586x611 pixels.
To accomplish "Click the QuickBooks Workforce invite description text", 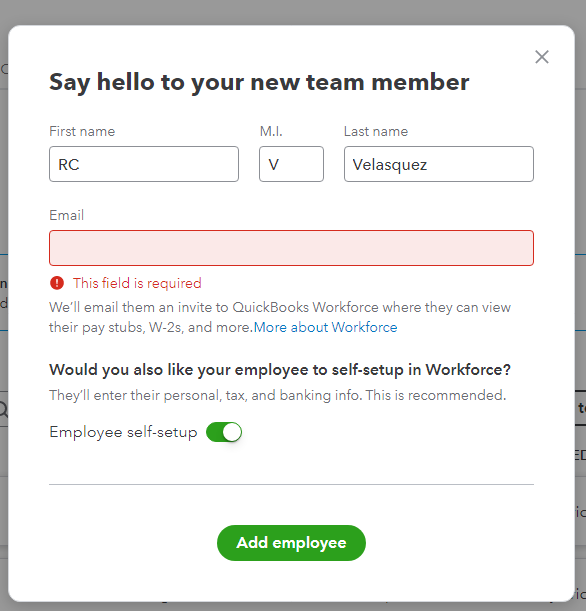I will tap(280, 317).
